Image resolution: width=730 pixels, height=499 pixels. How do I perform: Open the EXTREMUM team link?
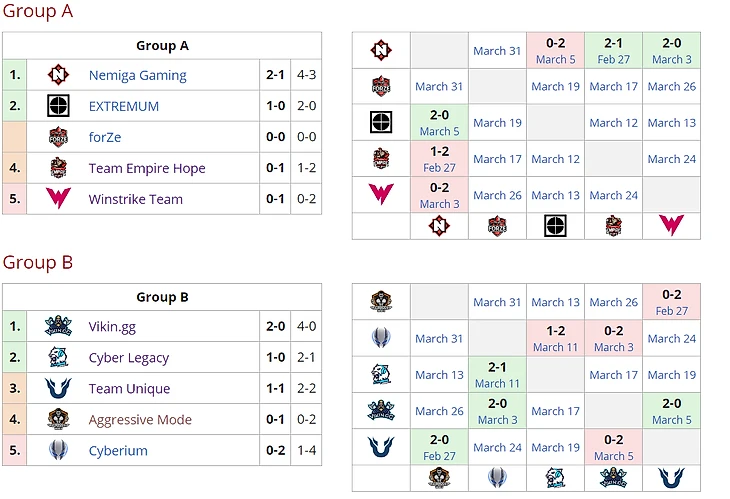coord(124,106)
